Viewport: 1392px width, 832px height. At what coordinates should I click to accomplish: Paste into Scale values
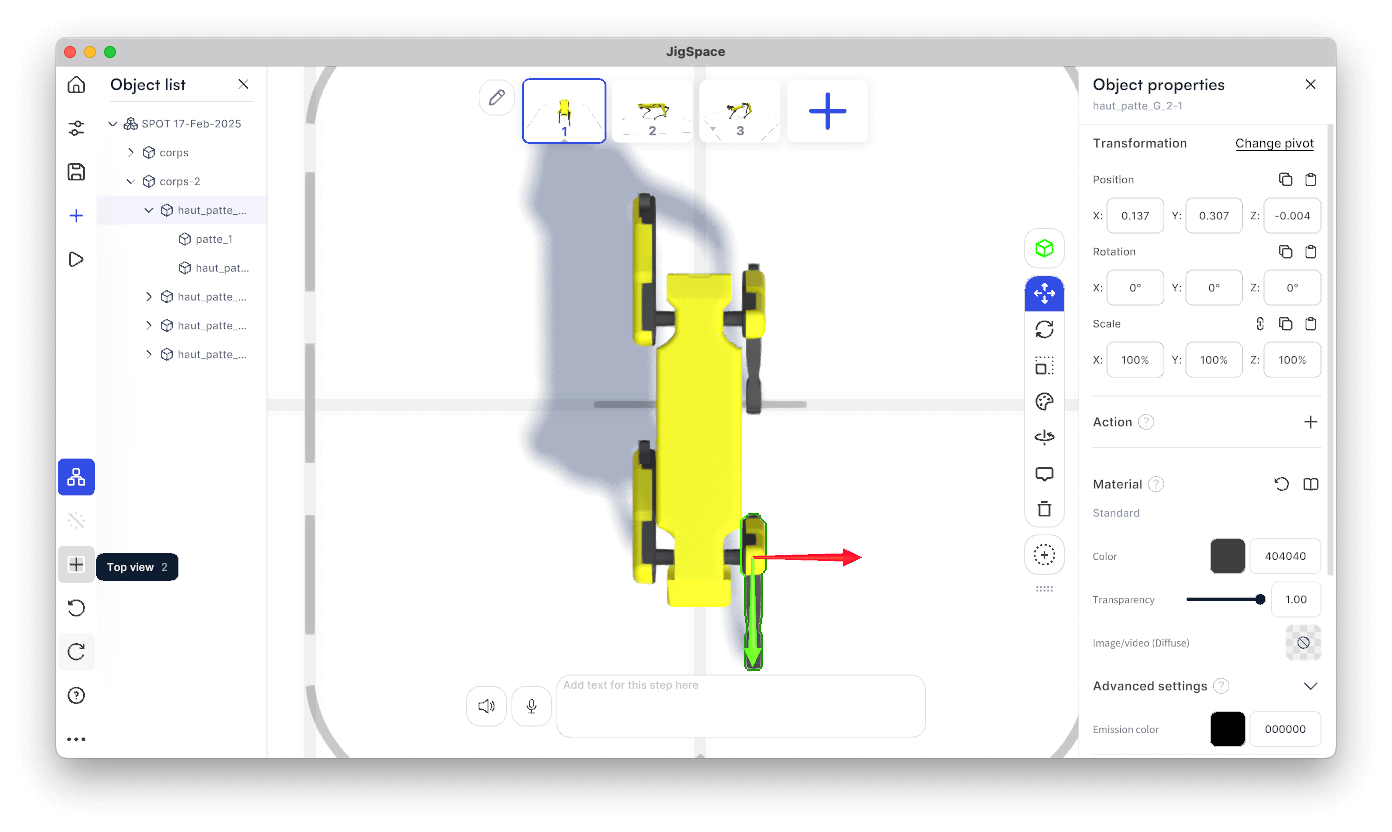pos(1311,324)
